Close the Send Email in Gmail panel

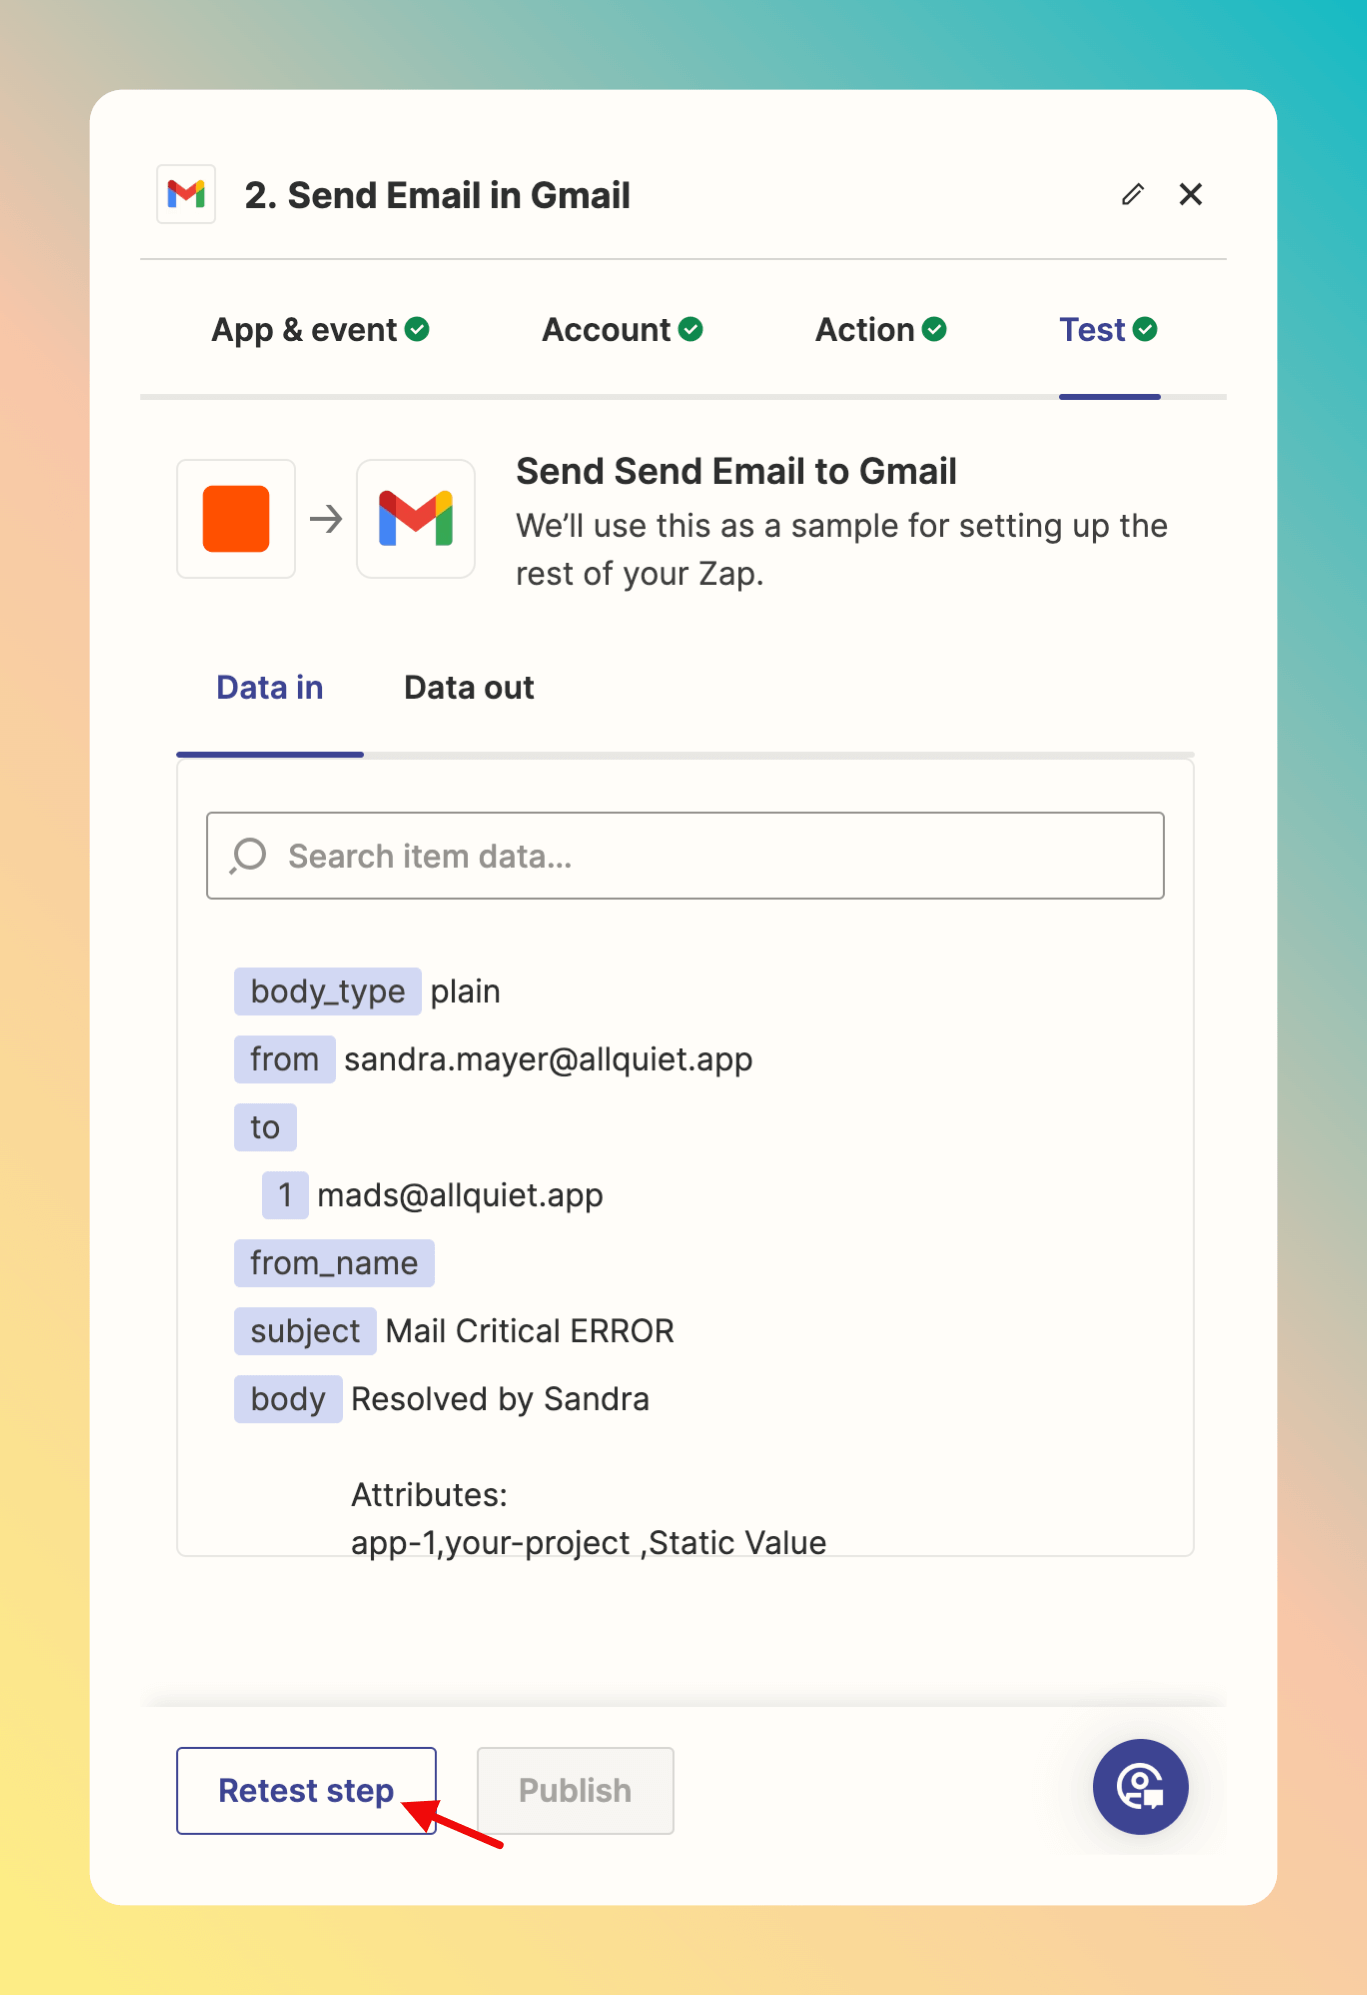coord(1190,194)
